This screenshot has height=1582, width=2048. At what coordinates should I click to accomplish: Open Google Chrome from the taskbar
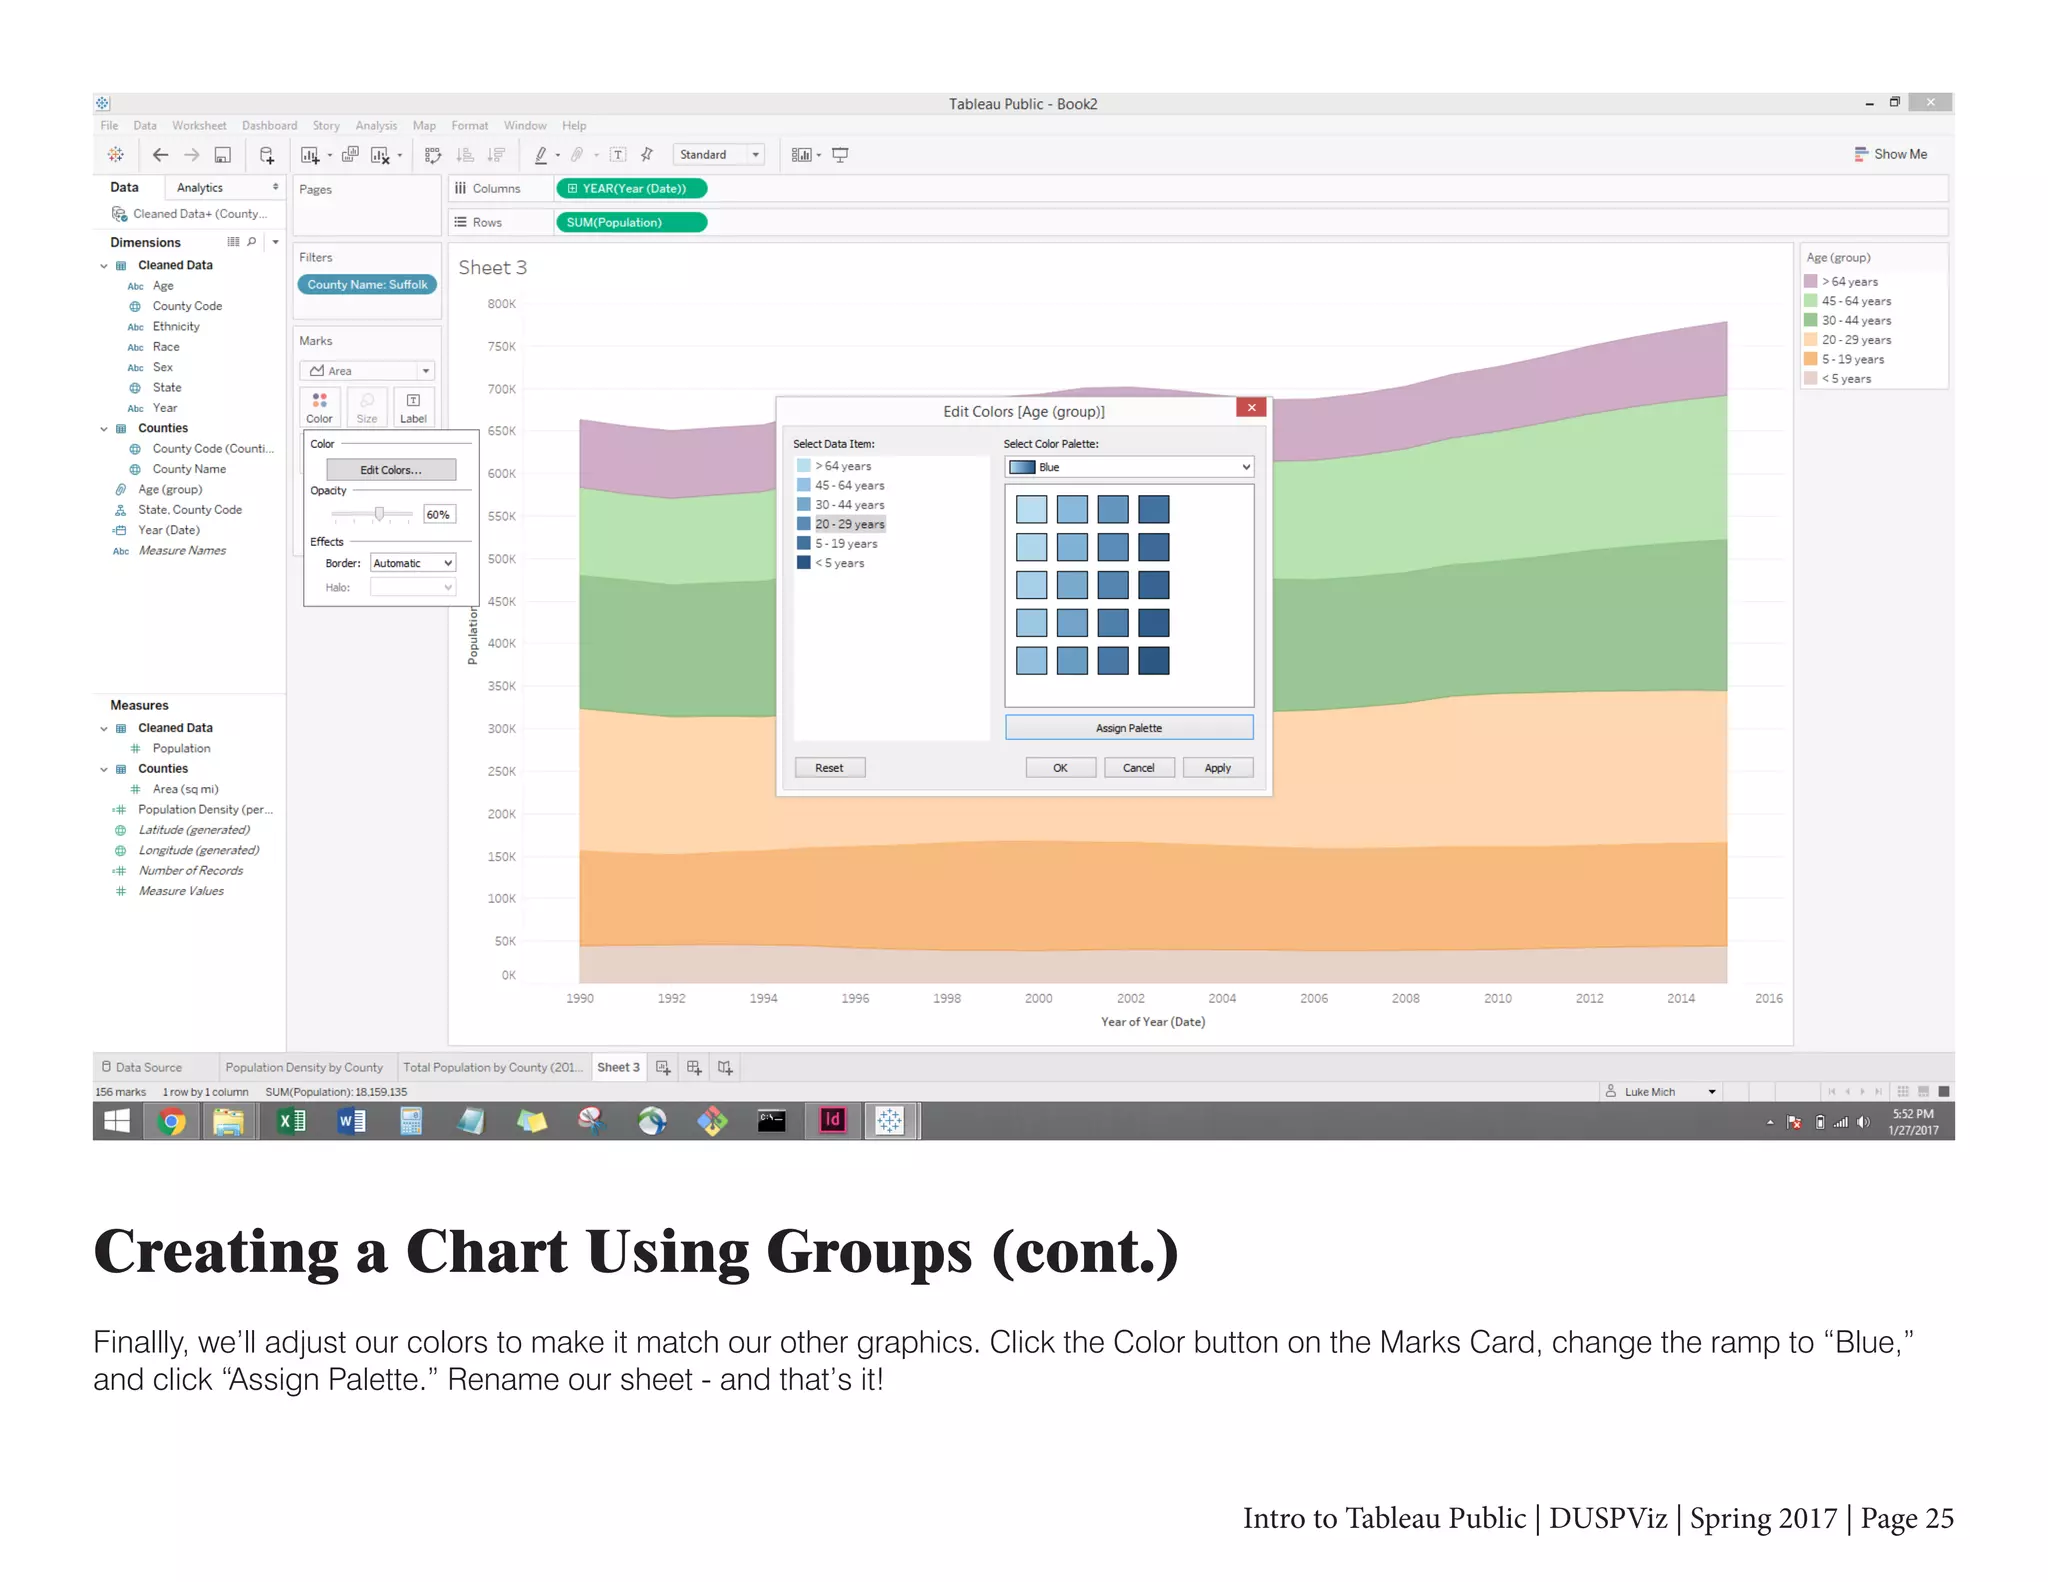point(171,1122)
